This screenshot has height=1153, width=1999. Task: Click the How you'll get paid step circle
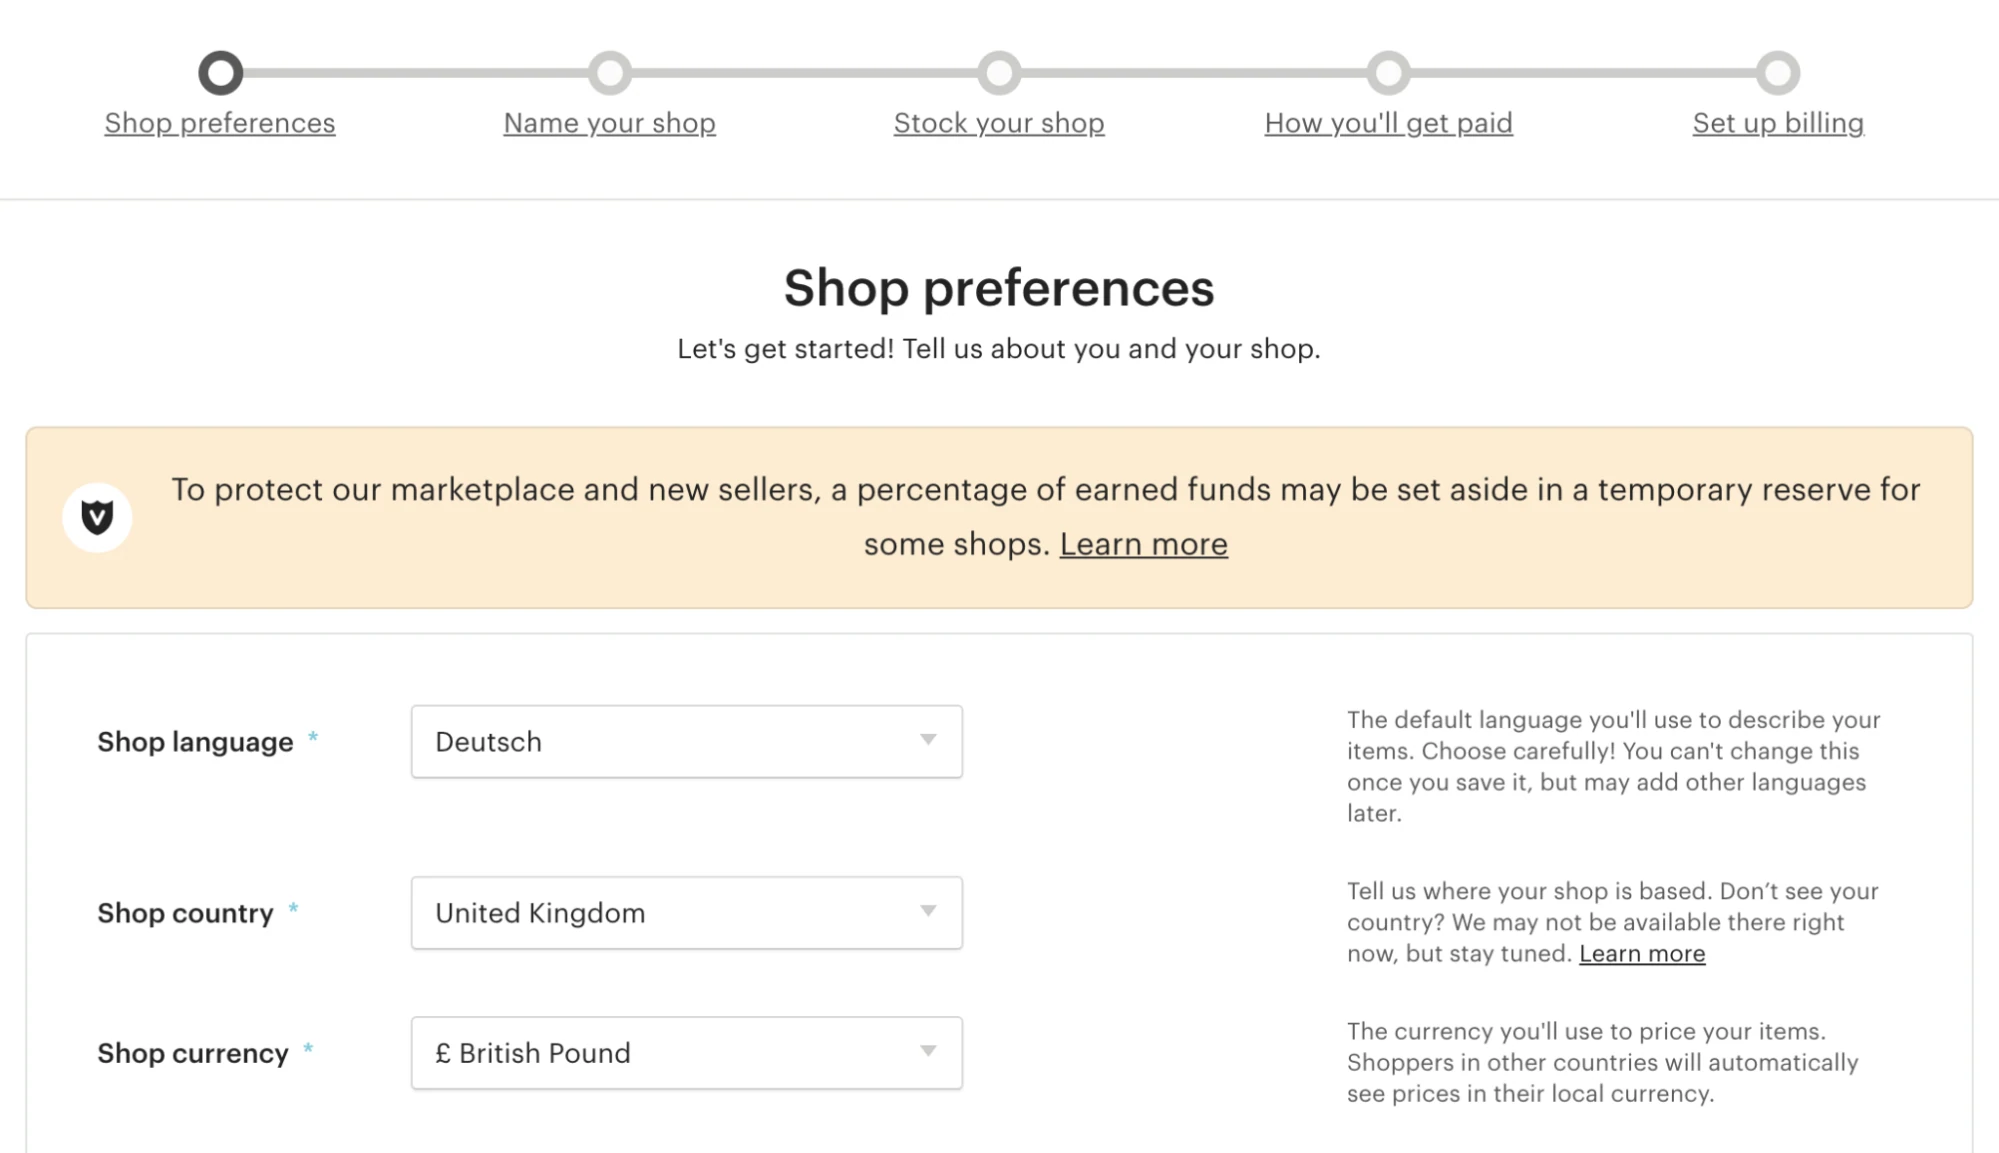pyautogui.click(x=1389, y=73)
